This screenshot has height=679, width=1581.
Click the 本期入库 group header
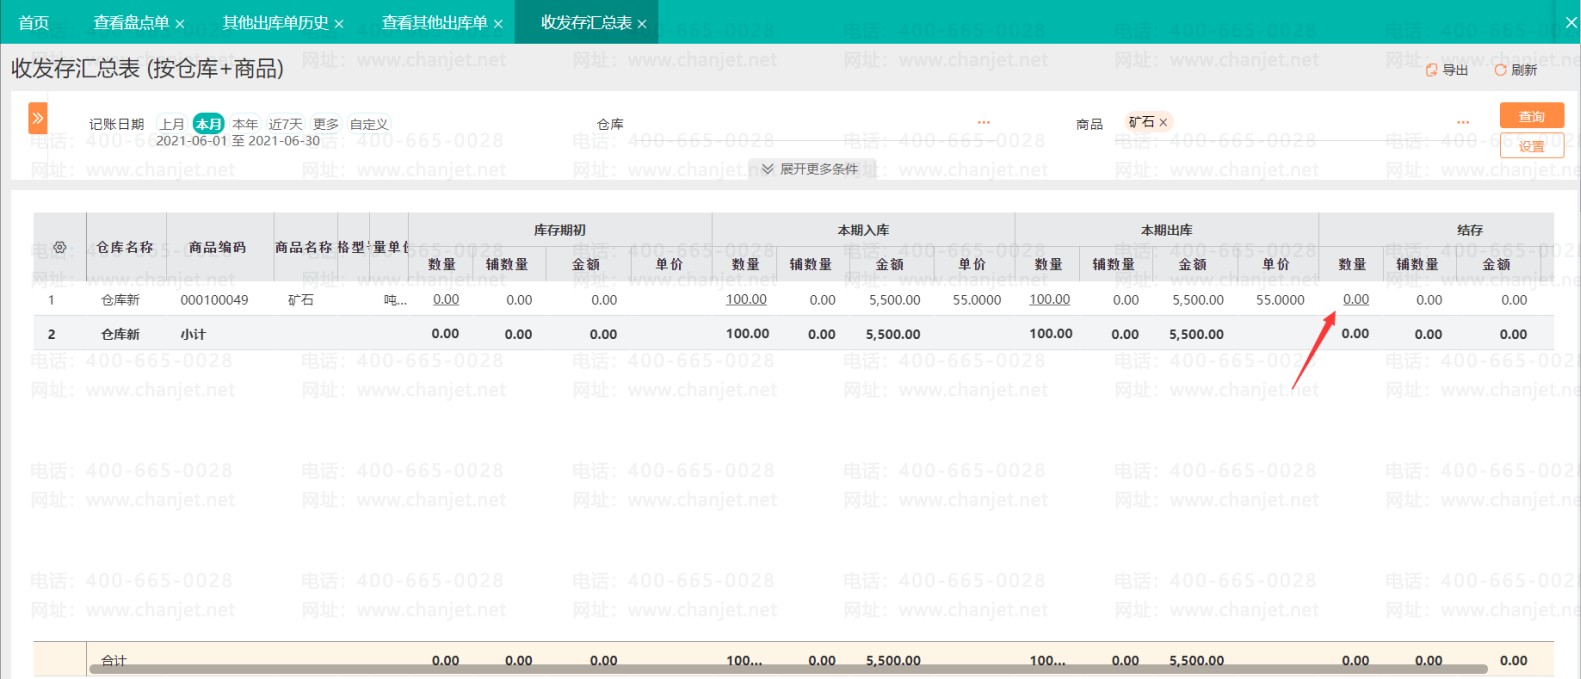pos(863,230)
